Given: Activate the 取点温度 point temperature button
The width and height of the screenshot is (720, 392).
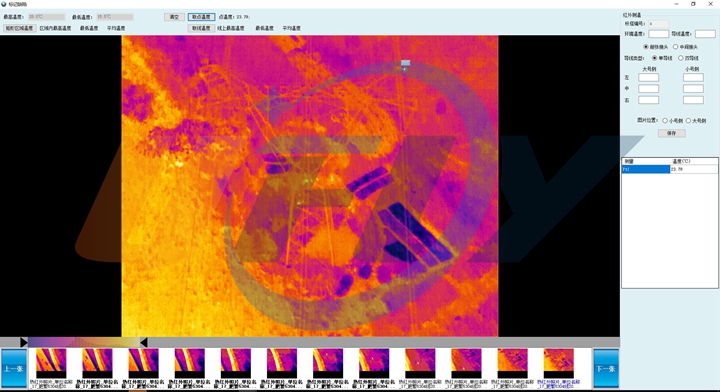Looking at the screenshot, I should (x=201, y=17).
